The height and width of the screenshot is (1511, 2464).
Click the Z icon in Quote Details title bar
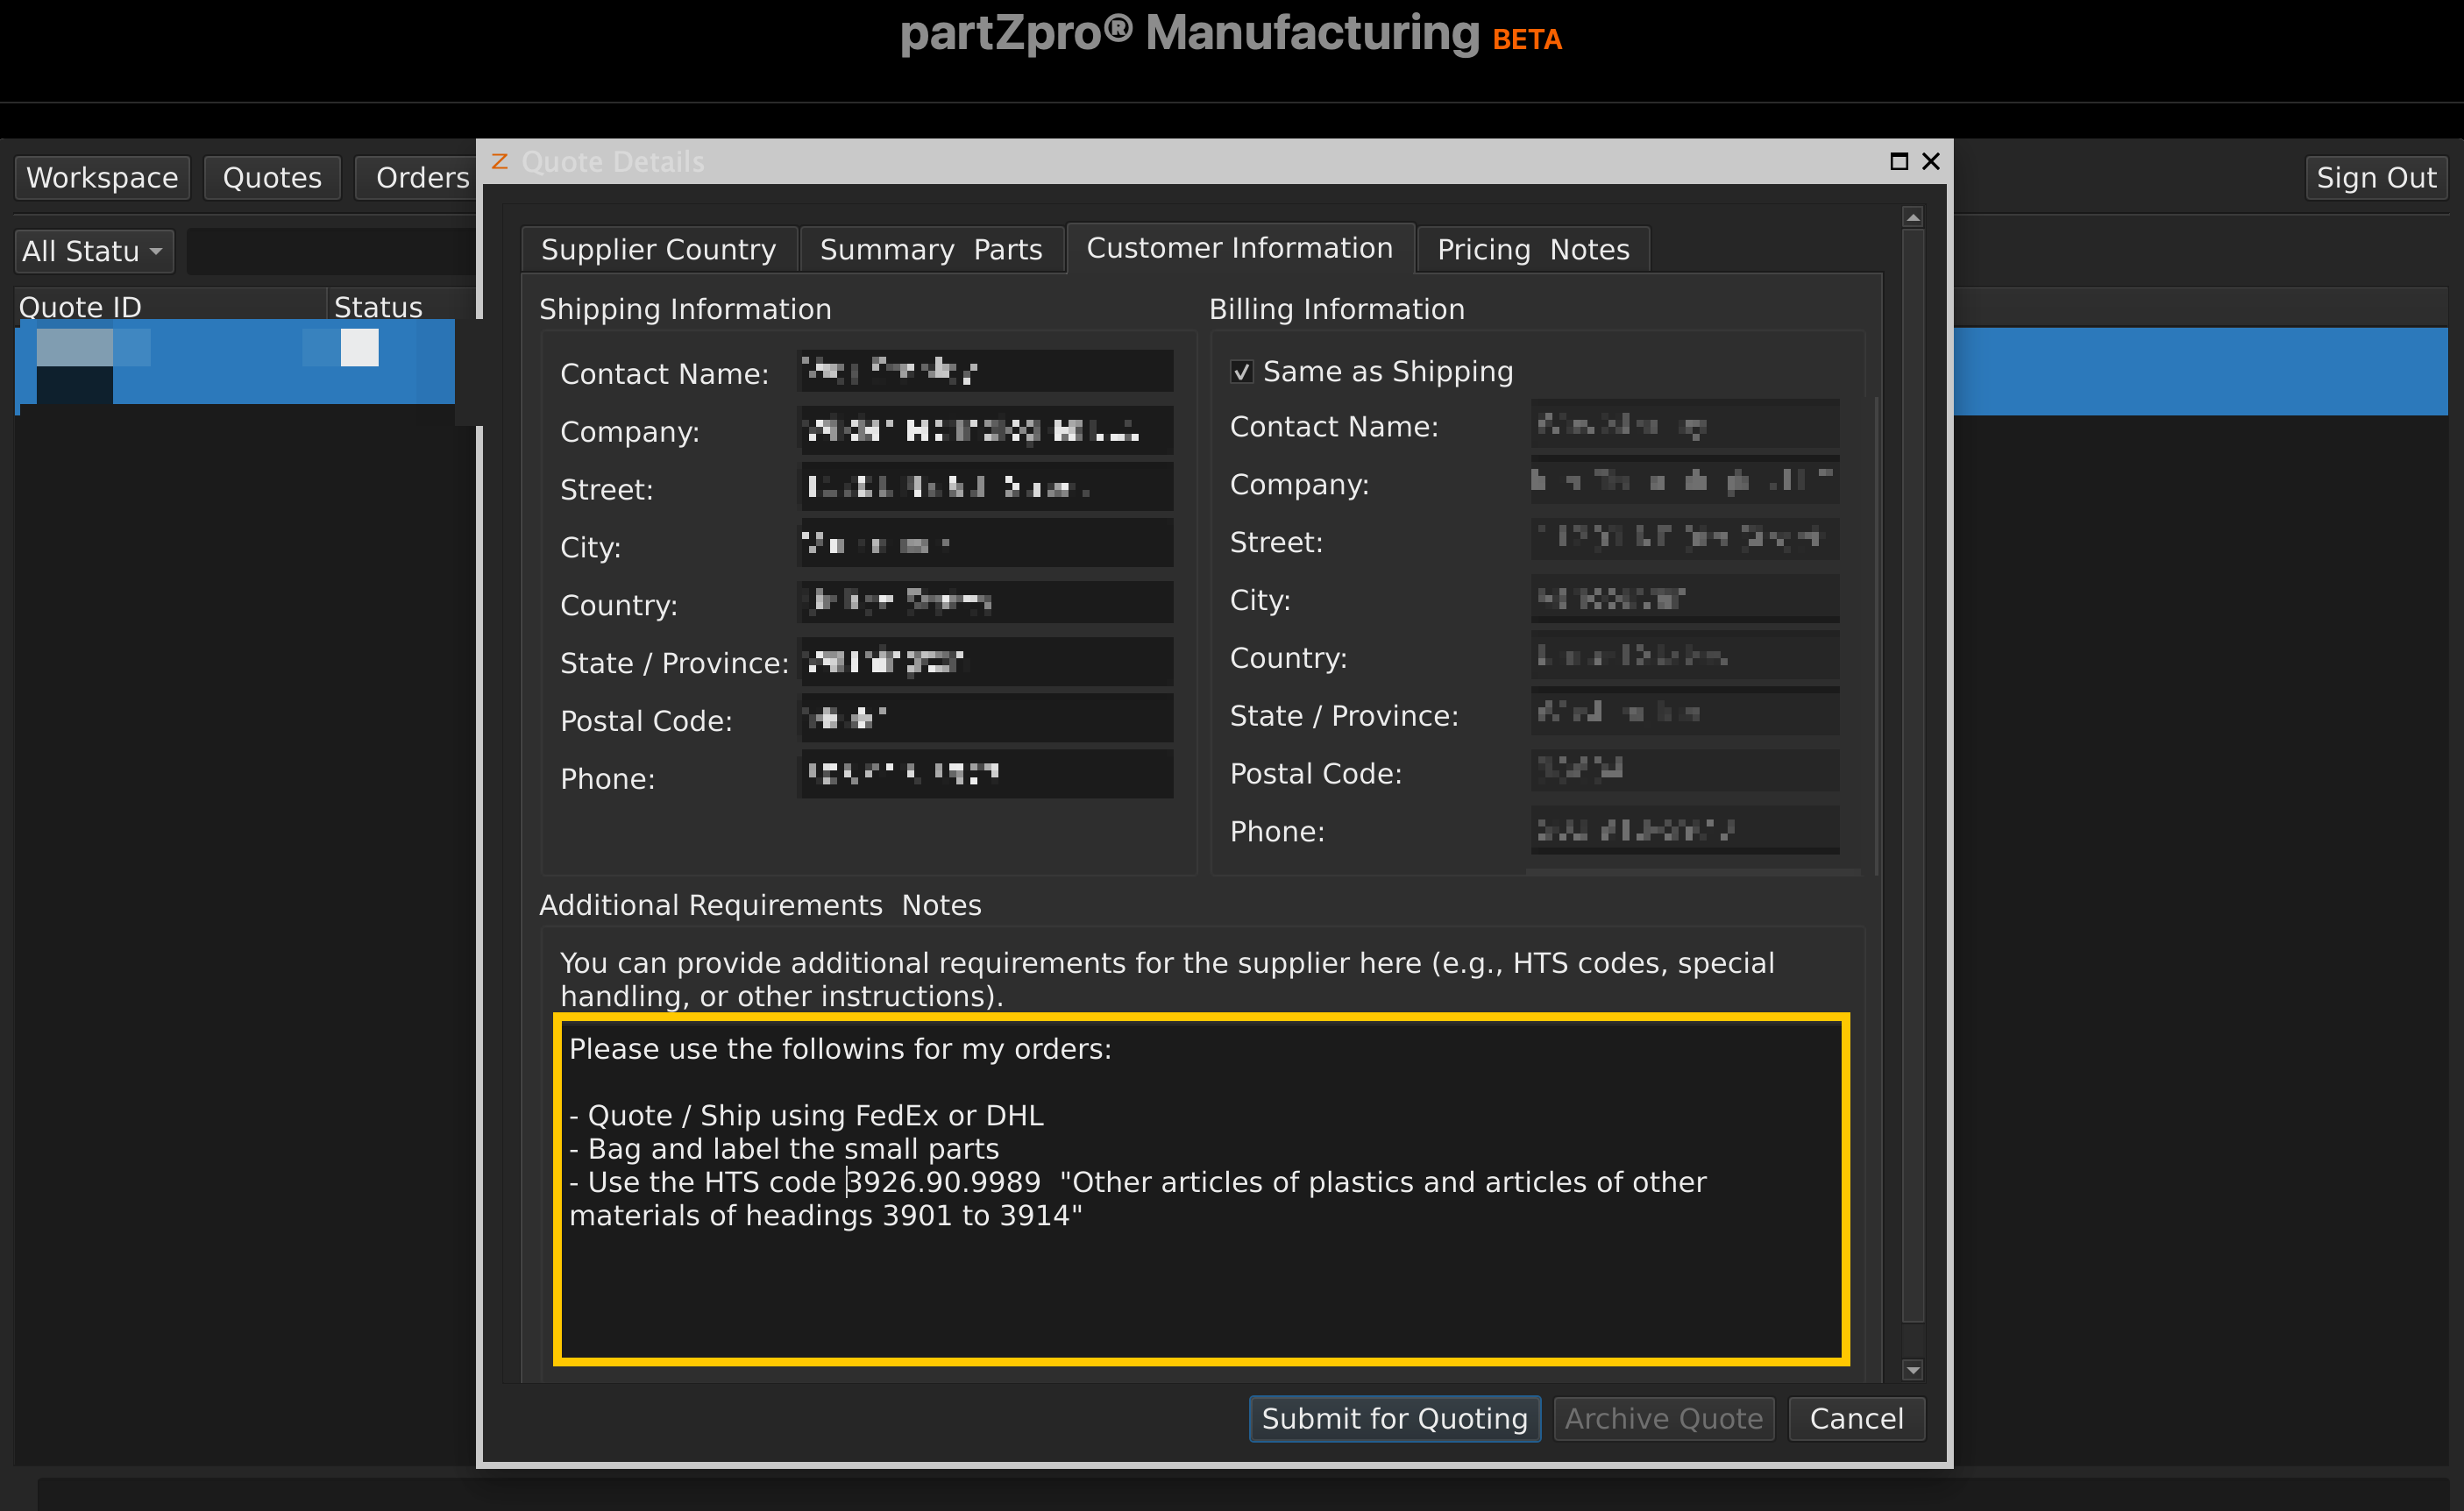point(500,161)
